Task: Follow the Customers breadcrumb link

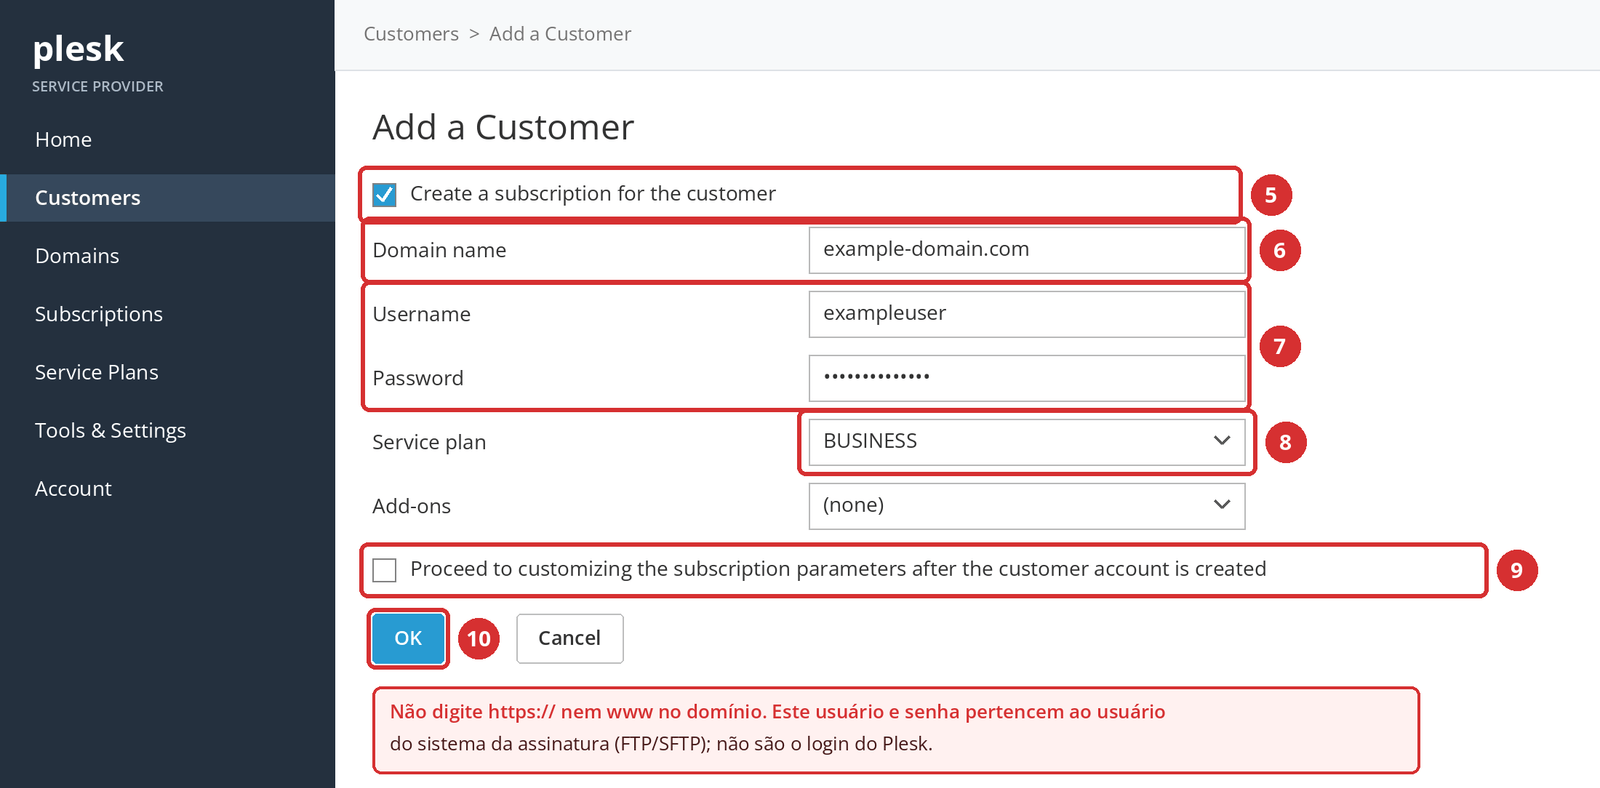Action: pyautogui.click(x=411, y=34)
